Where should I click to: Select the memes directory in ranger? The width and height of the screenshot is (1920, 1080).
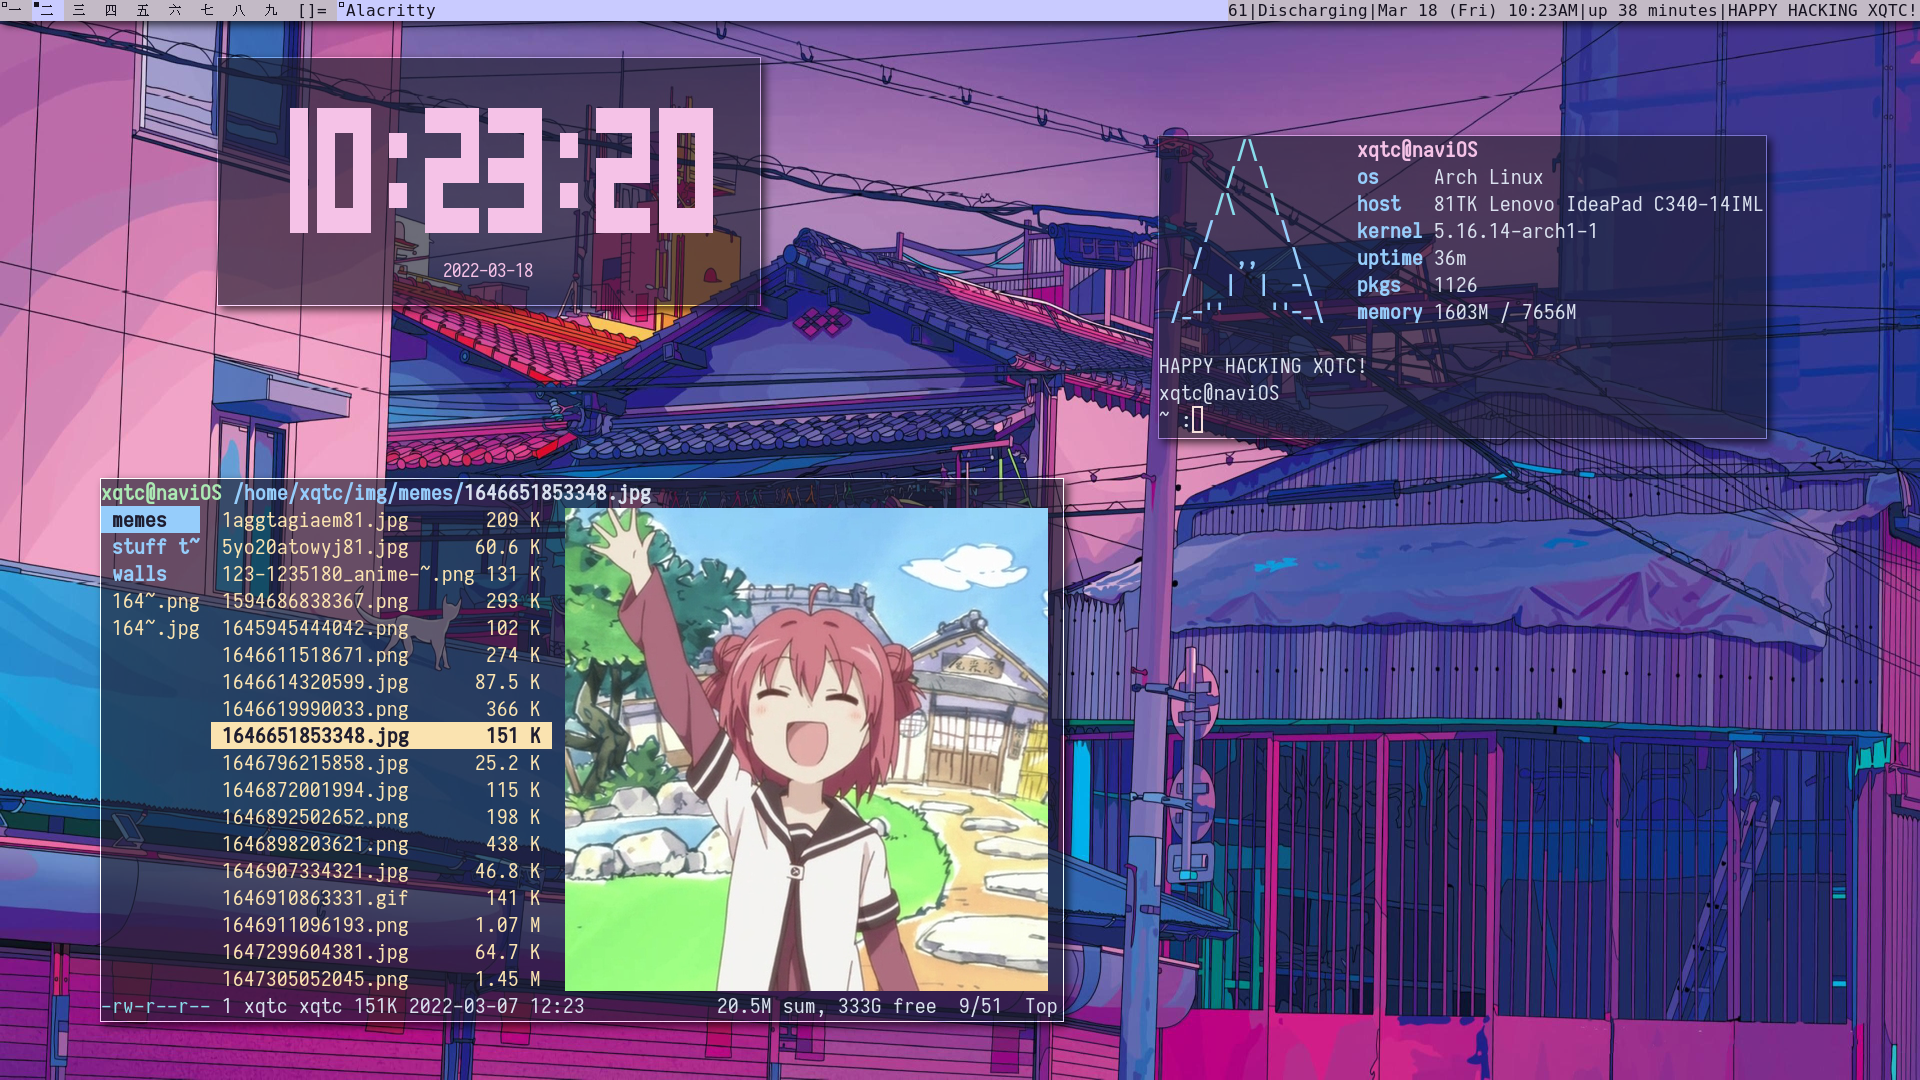pos(150,520)
